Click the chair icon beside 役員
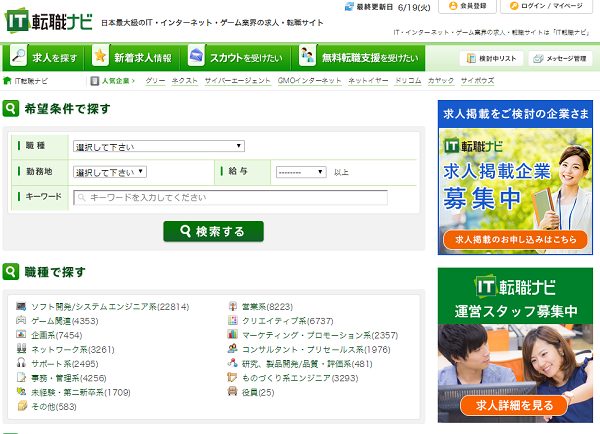The image size is (600, 434). pyautogui.click(x=233, y=393)
